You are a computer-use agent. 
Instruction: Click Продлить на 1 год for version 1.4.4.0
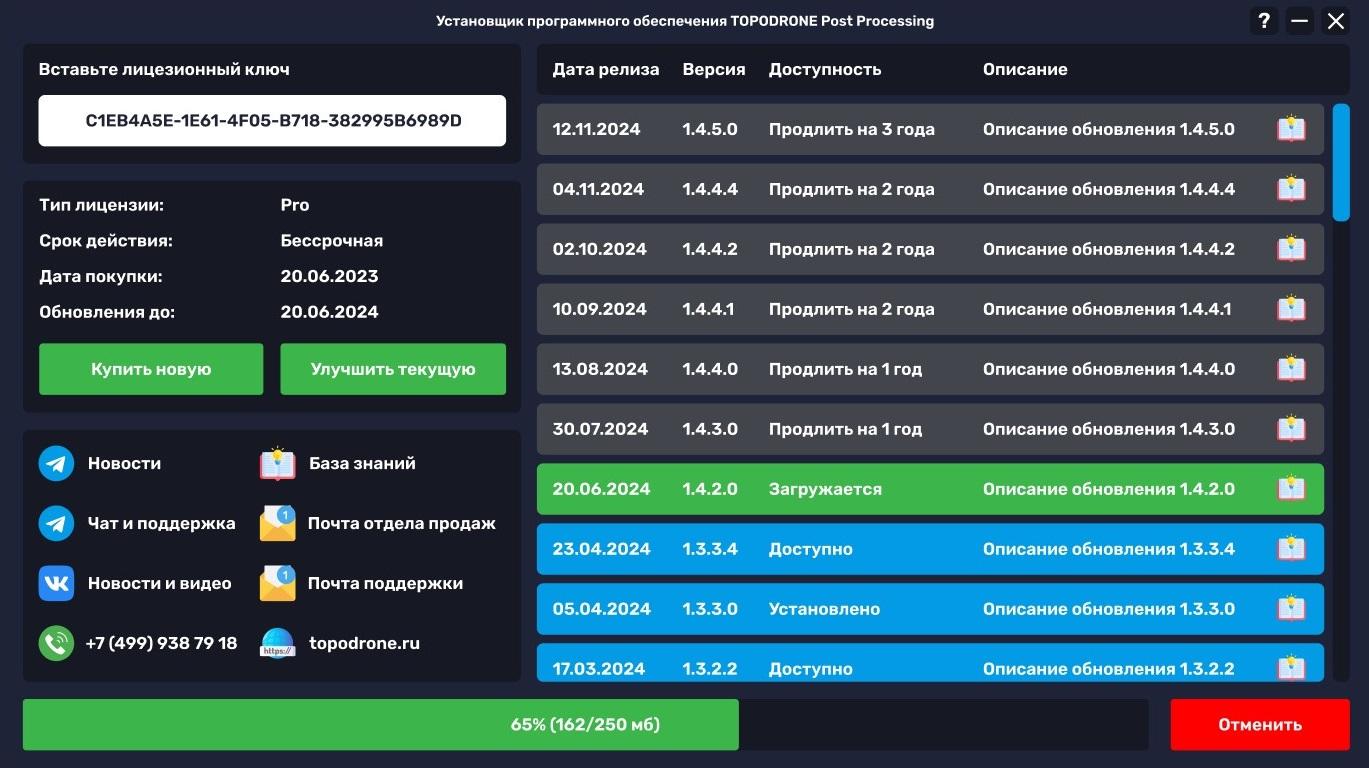point(845,369)
